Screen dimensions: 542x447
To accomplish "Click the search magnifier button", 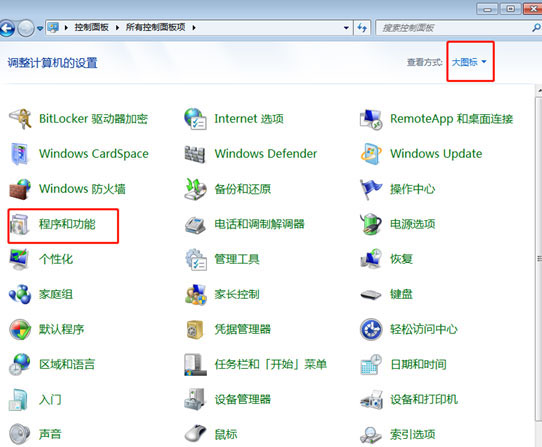I will pos(536,28).
